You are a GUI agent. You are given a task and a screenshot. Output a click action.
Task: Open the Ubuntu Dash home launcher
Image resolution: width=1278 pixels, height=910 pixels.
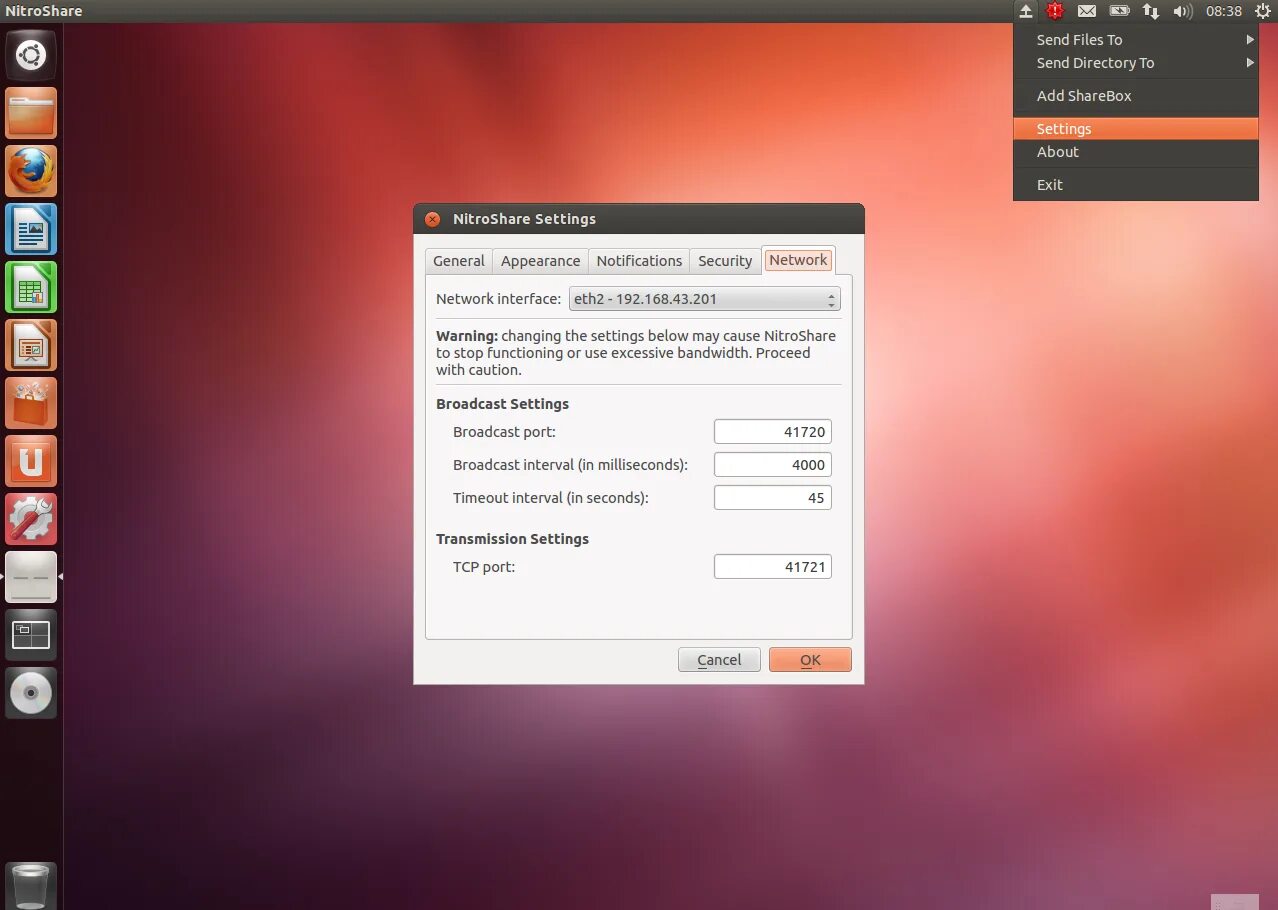(31, 55)
